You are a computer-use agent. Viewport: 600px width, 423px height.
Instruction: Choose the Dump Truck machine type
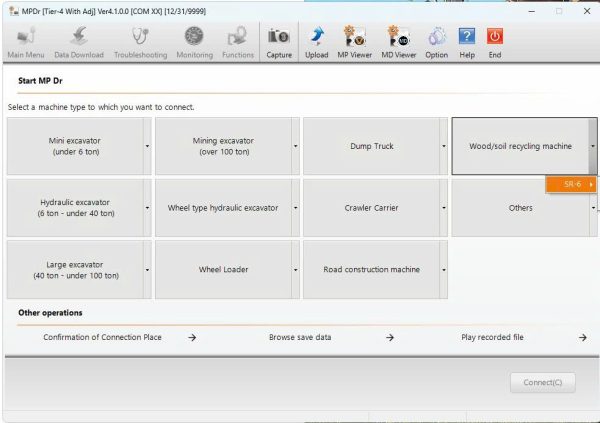click(x=372, y=146)
